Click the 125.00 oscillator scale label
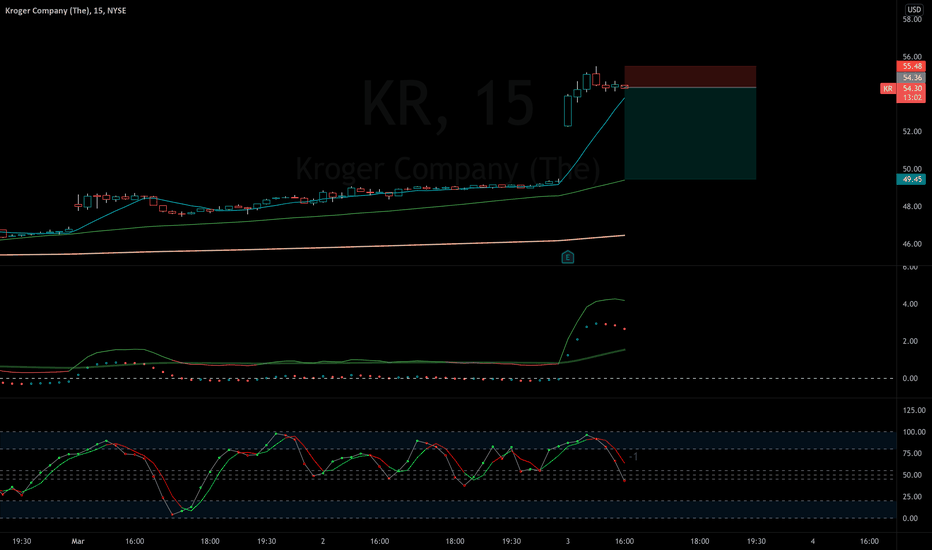The width and height of the screenshot is (932, 550). [914, 410]
